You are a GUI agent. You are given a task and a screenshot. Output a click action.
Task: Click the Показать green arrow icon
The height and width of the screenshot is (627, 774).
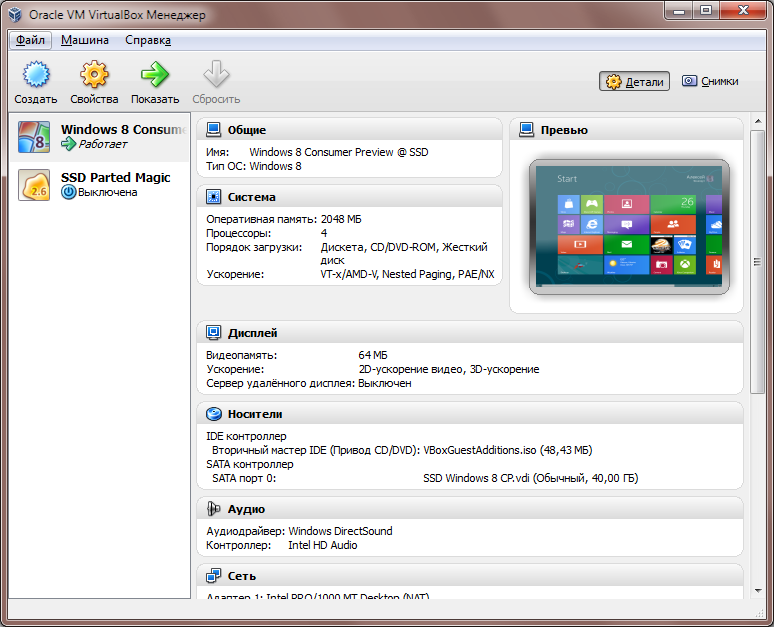click(x=155, y=75)
